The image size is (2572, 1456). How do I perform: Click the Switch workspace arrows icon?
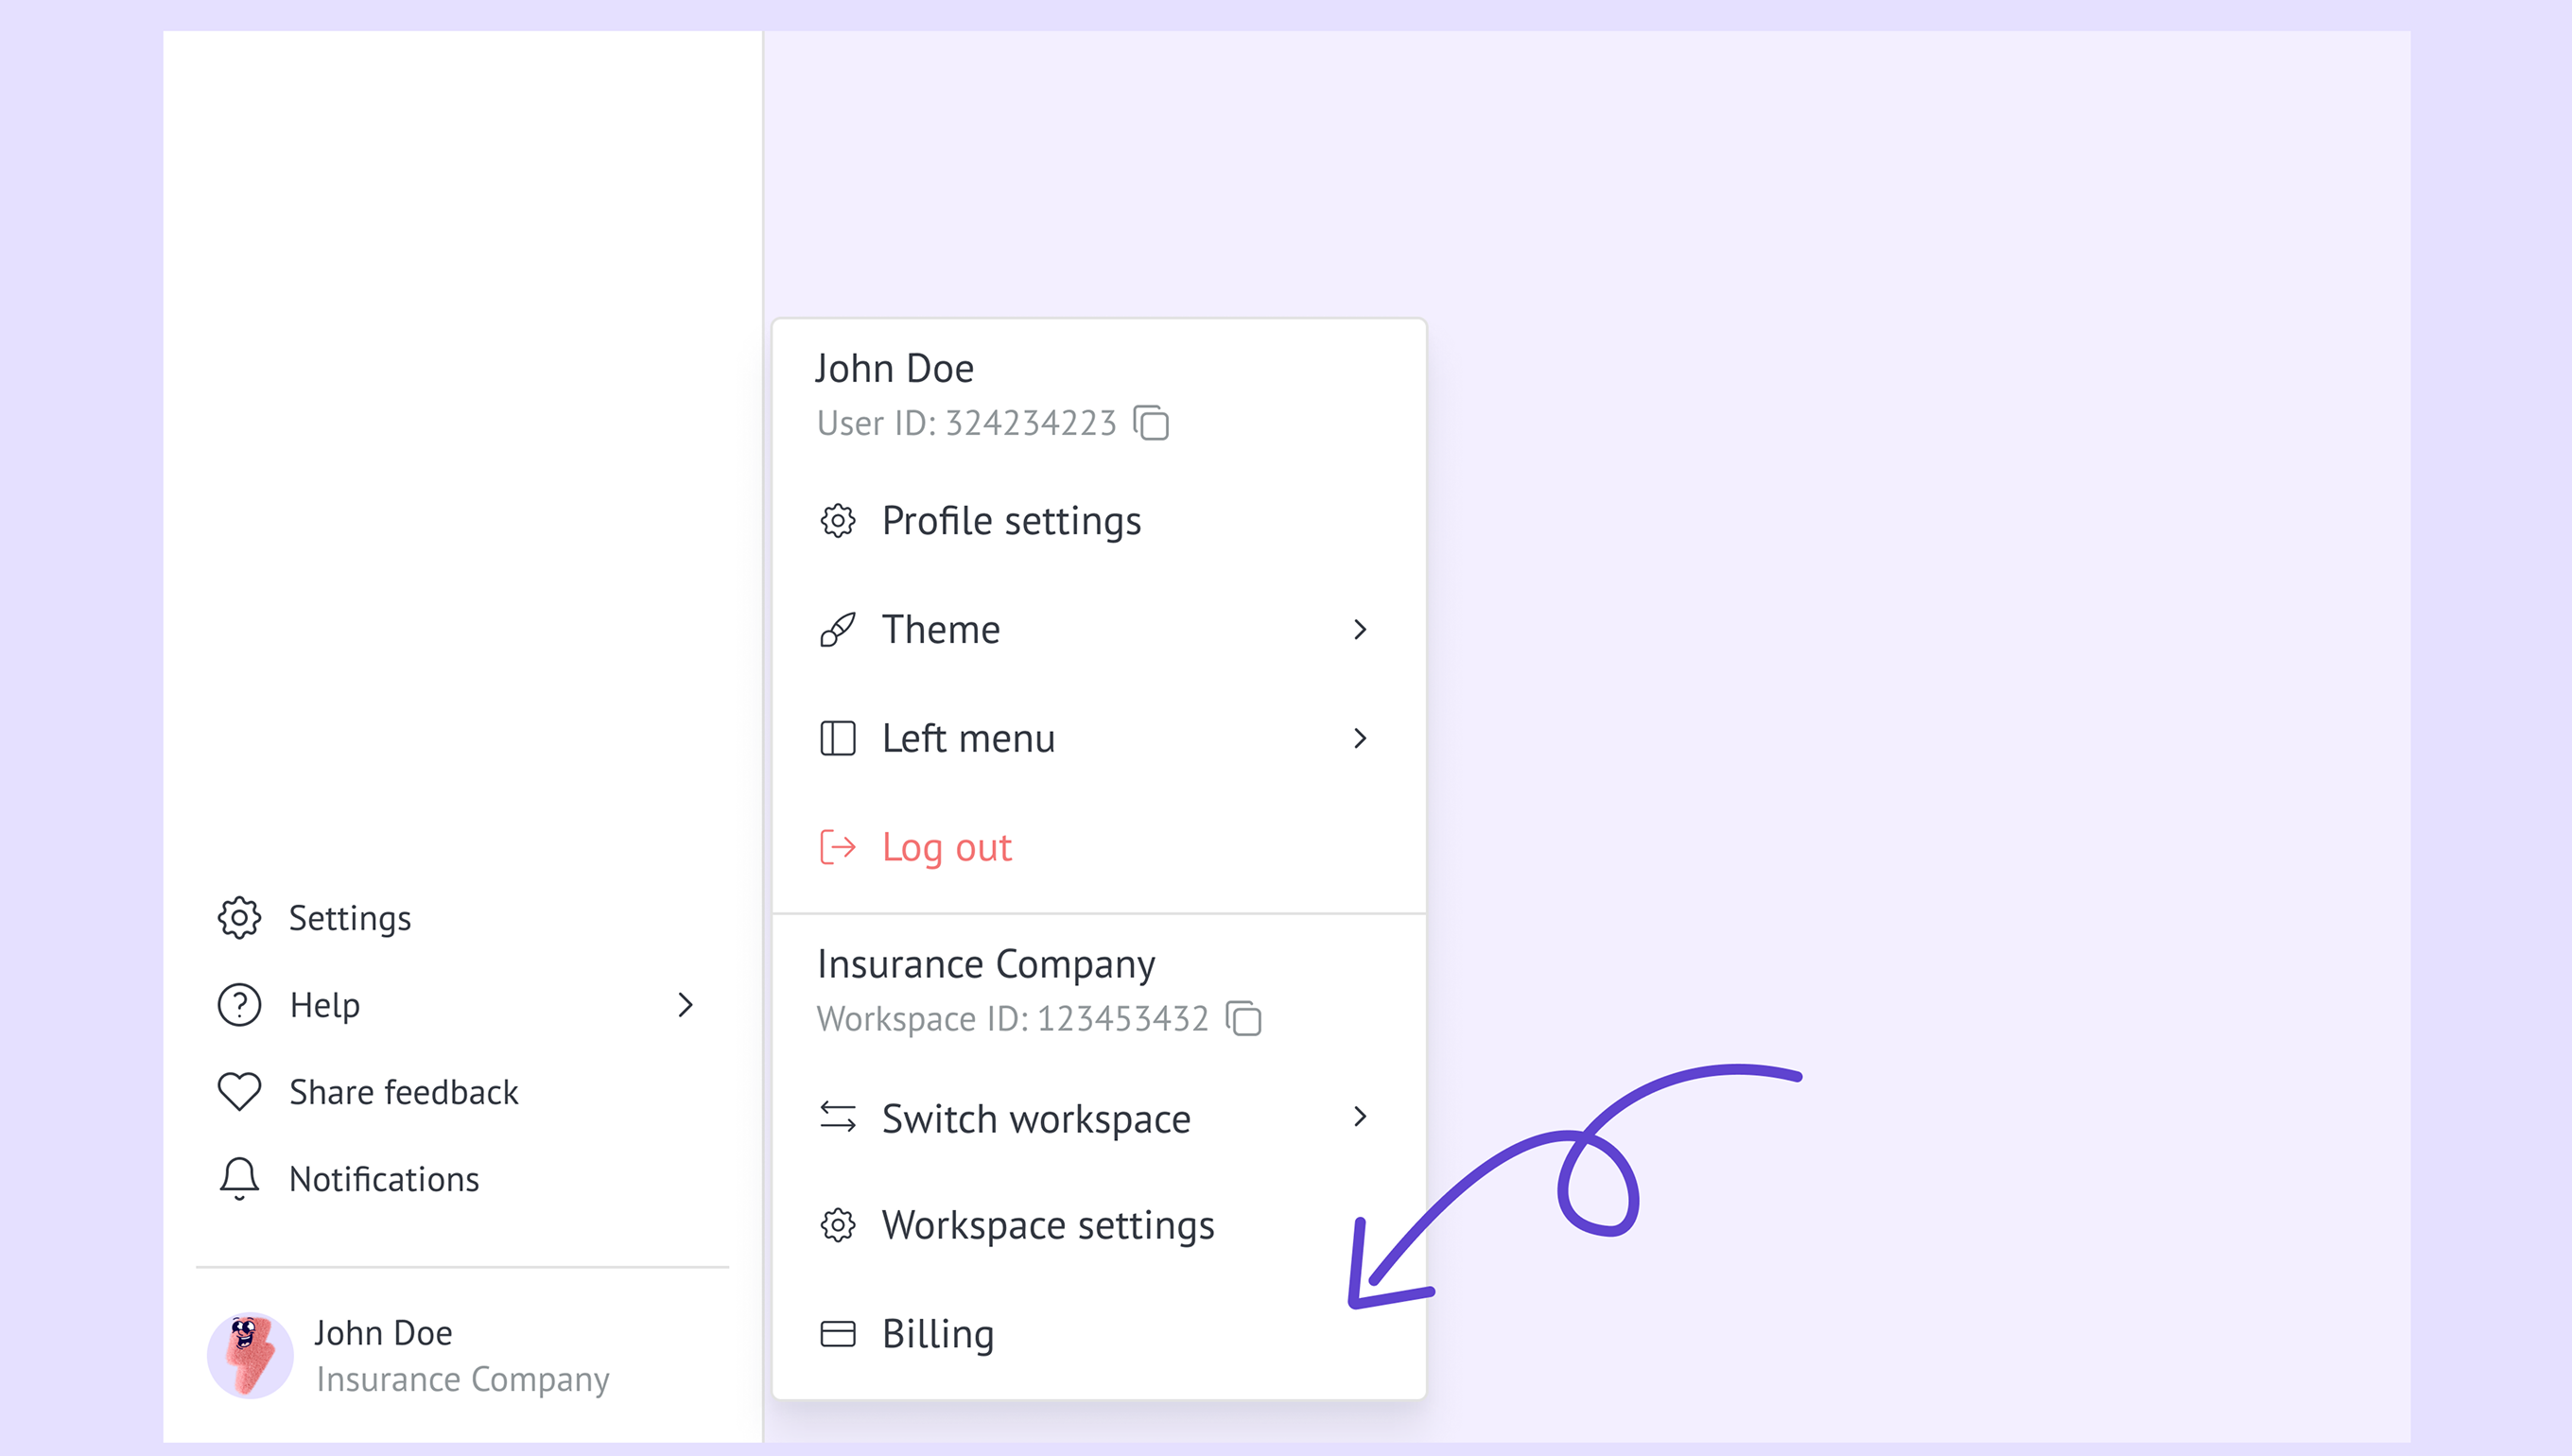click(837, 1117)
